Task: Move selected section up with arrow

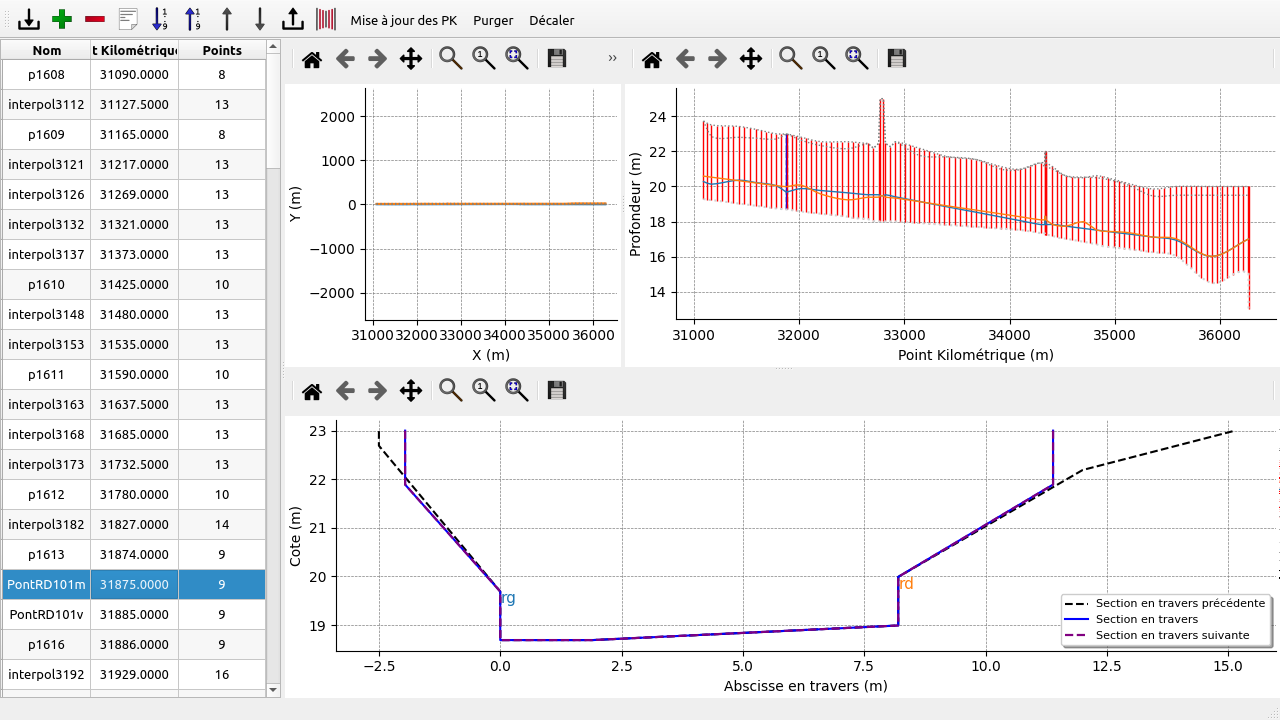Action: coord(227,19)
